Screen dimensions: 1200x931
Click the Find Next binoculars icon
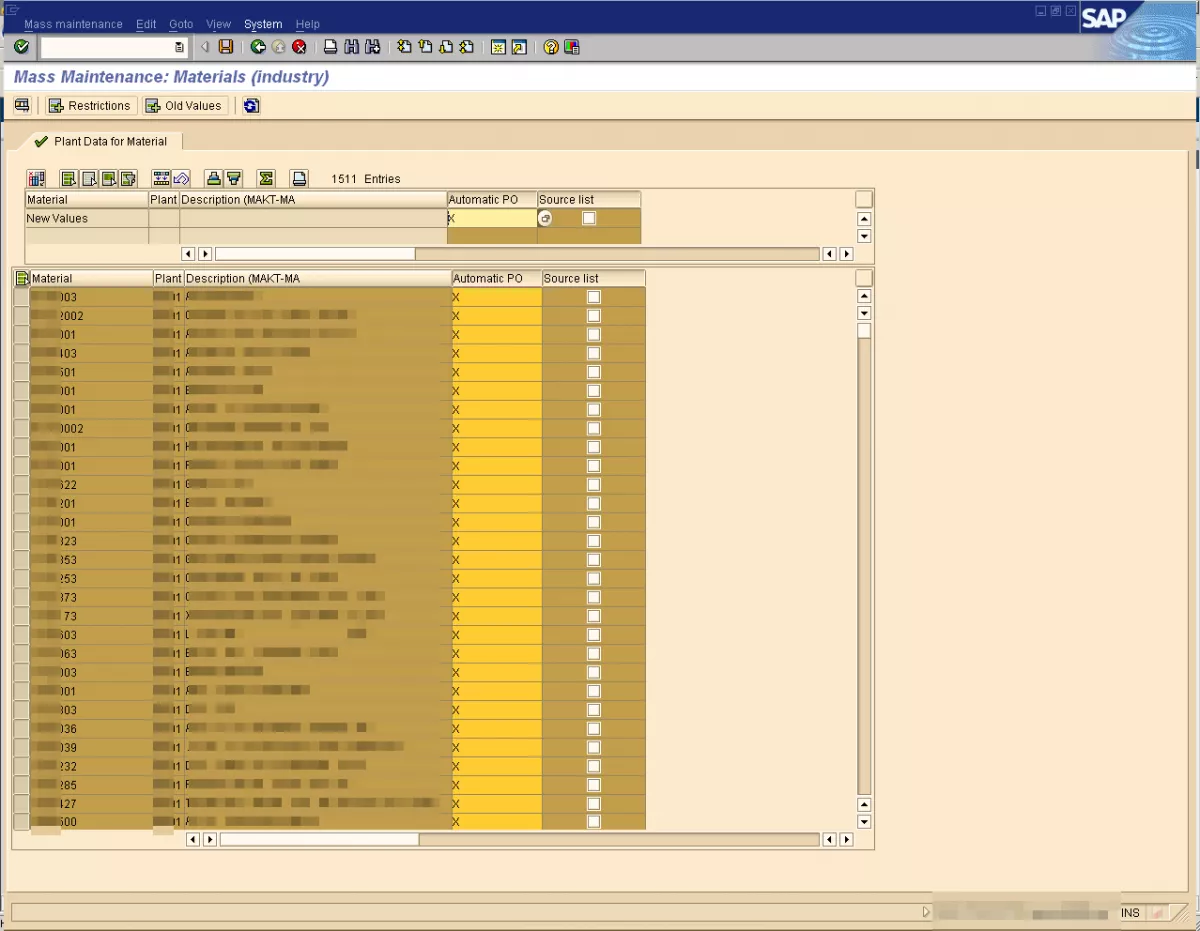[x=373, y=47]
